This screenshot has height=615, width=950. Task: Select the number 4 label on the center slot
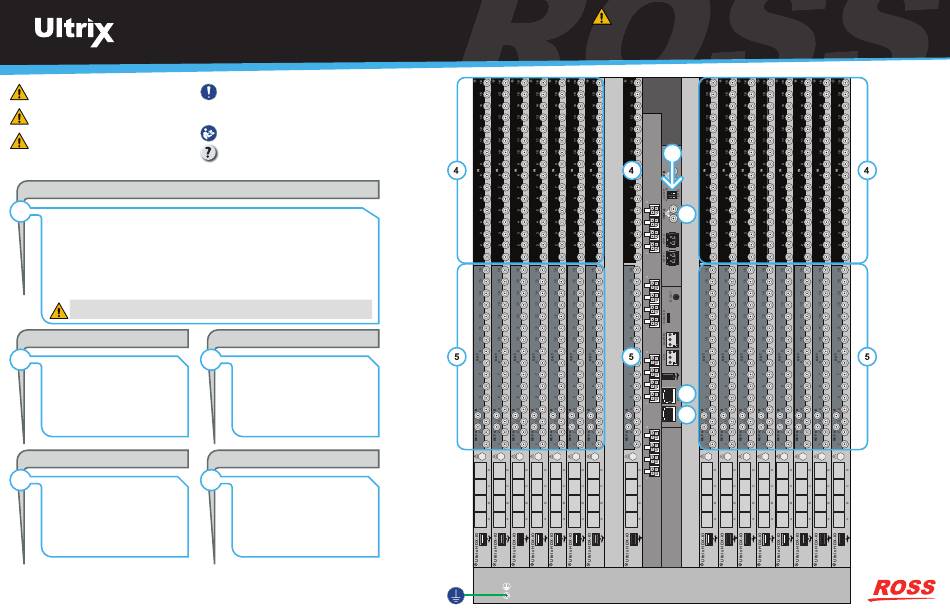[x=631, y=170]
